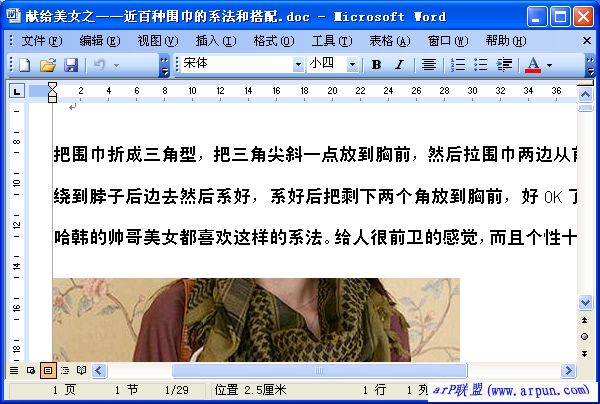Click the scarf photo in the document
Viewport: 600px width, 404px height.
pos(256,320)
